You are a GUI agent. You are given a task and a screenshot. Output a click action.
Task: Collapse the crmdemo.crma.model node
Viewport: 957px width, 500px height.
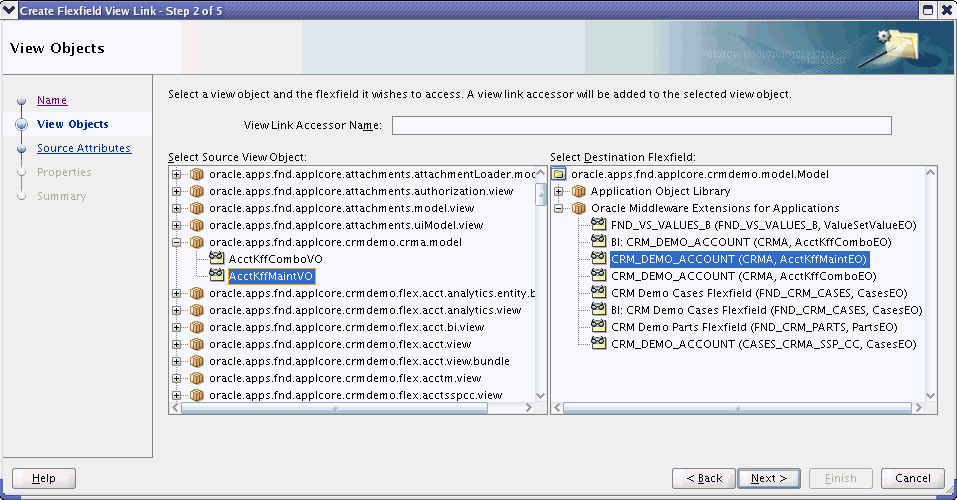point(176,242)
